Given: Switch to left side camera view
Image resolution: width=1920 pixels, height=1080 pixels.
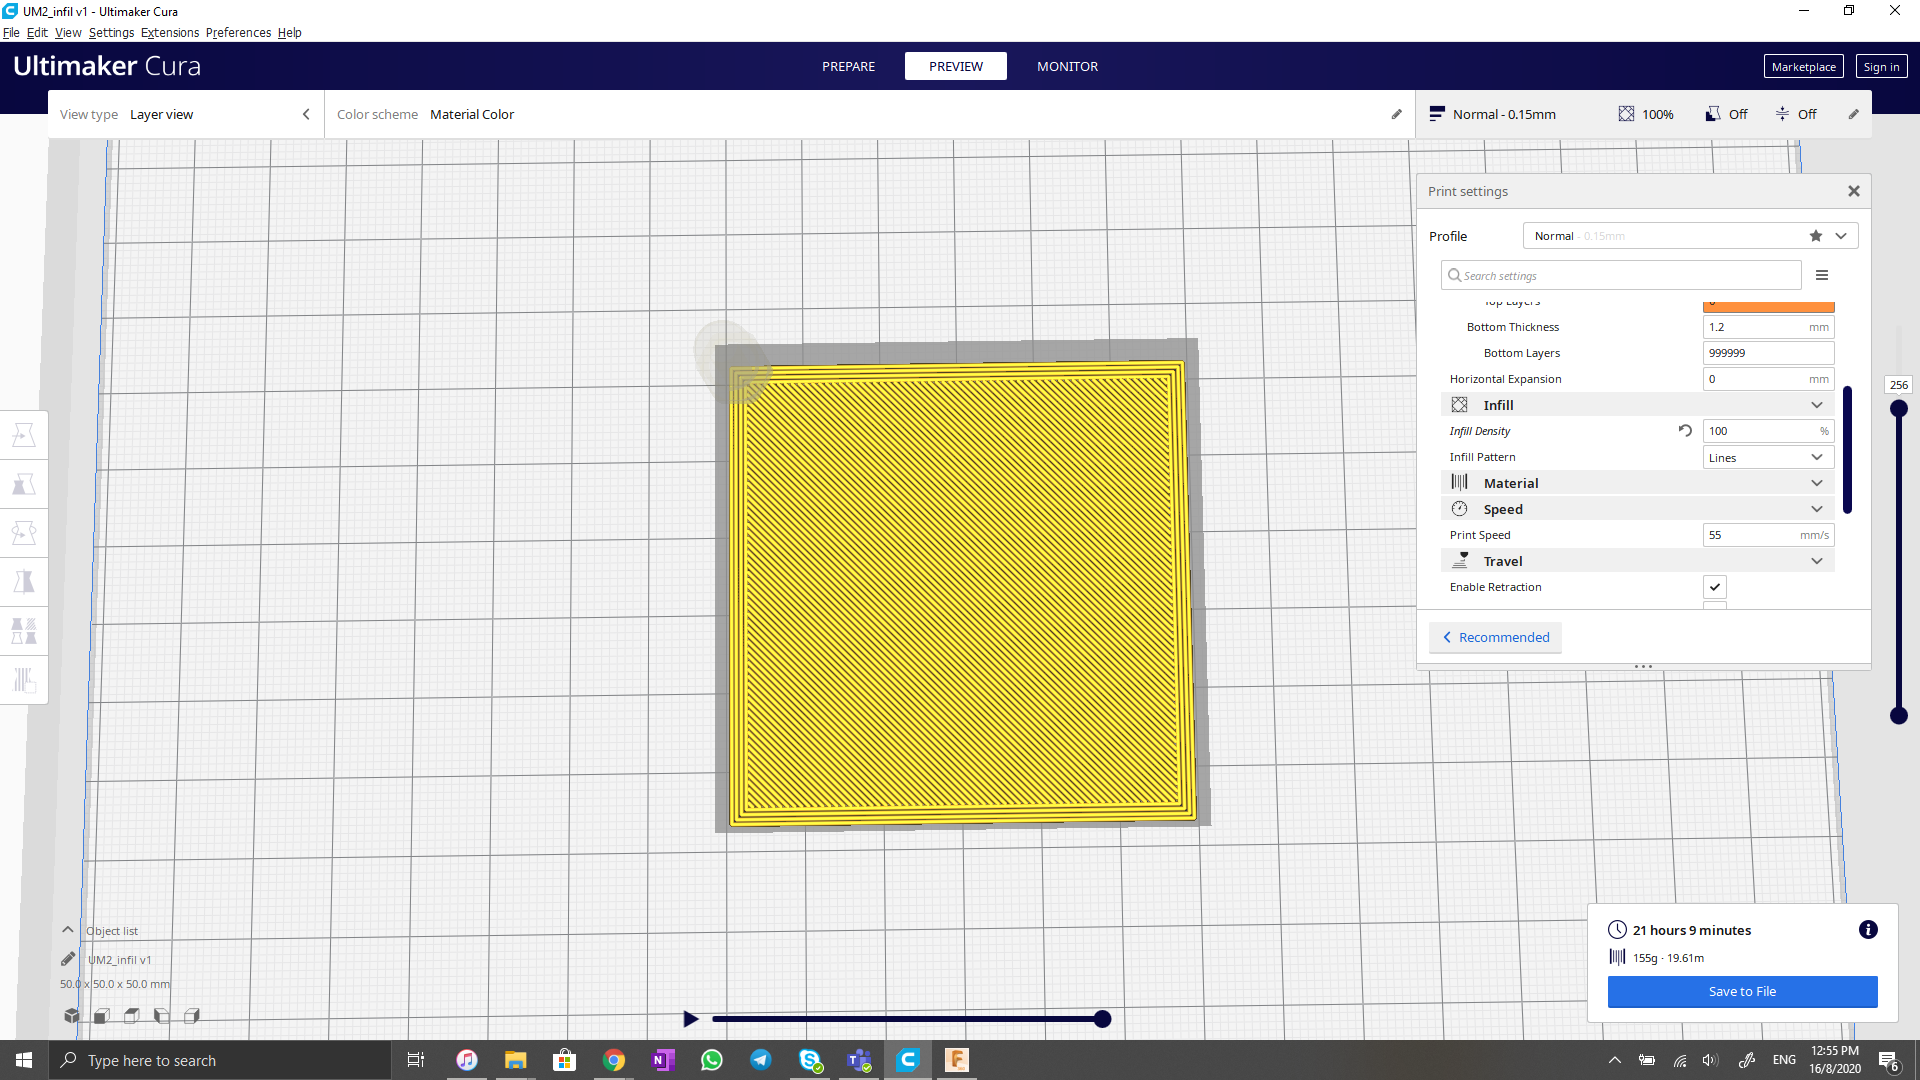Looking at the screenshot, I should tap(162, 1016).
